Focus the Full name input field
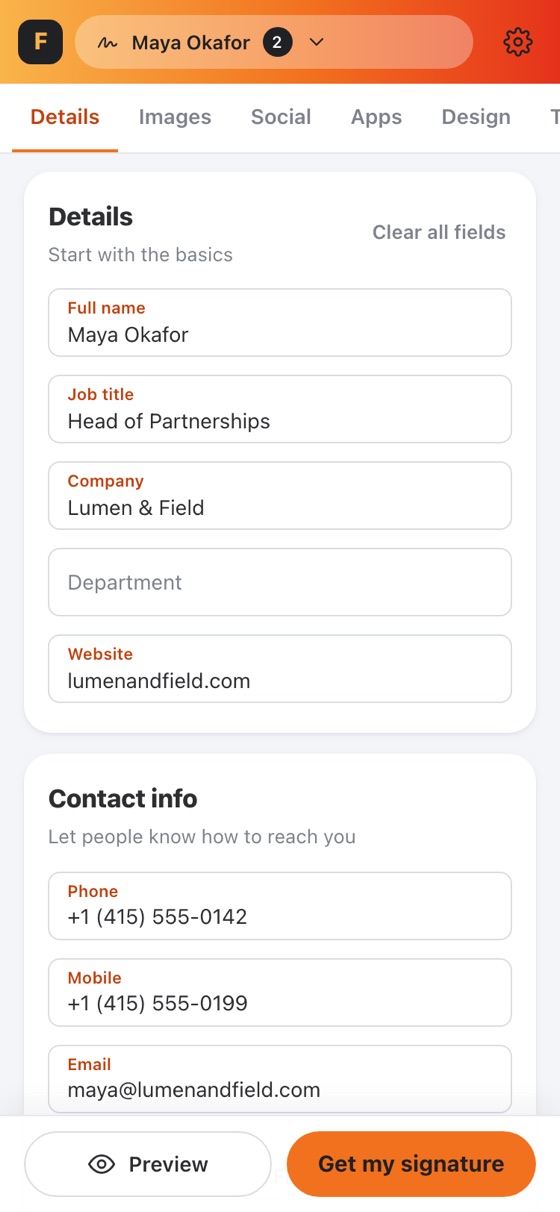Screen dimensions: 560x1212 (280, 323)
